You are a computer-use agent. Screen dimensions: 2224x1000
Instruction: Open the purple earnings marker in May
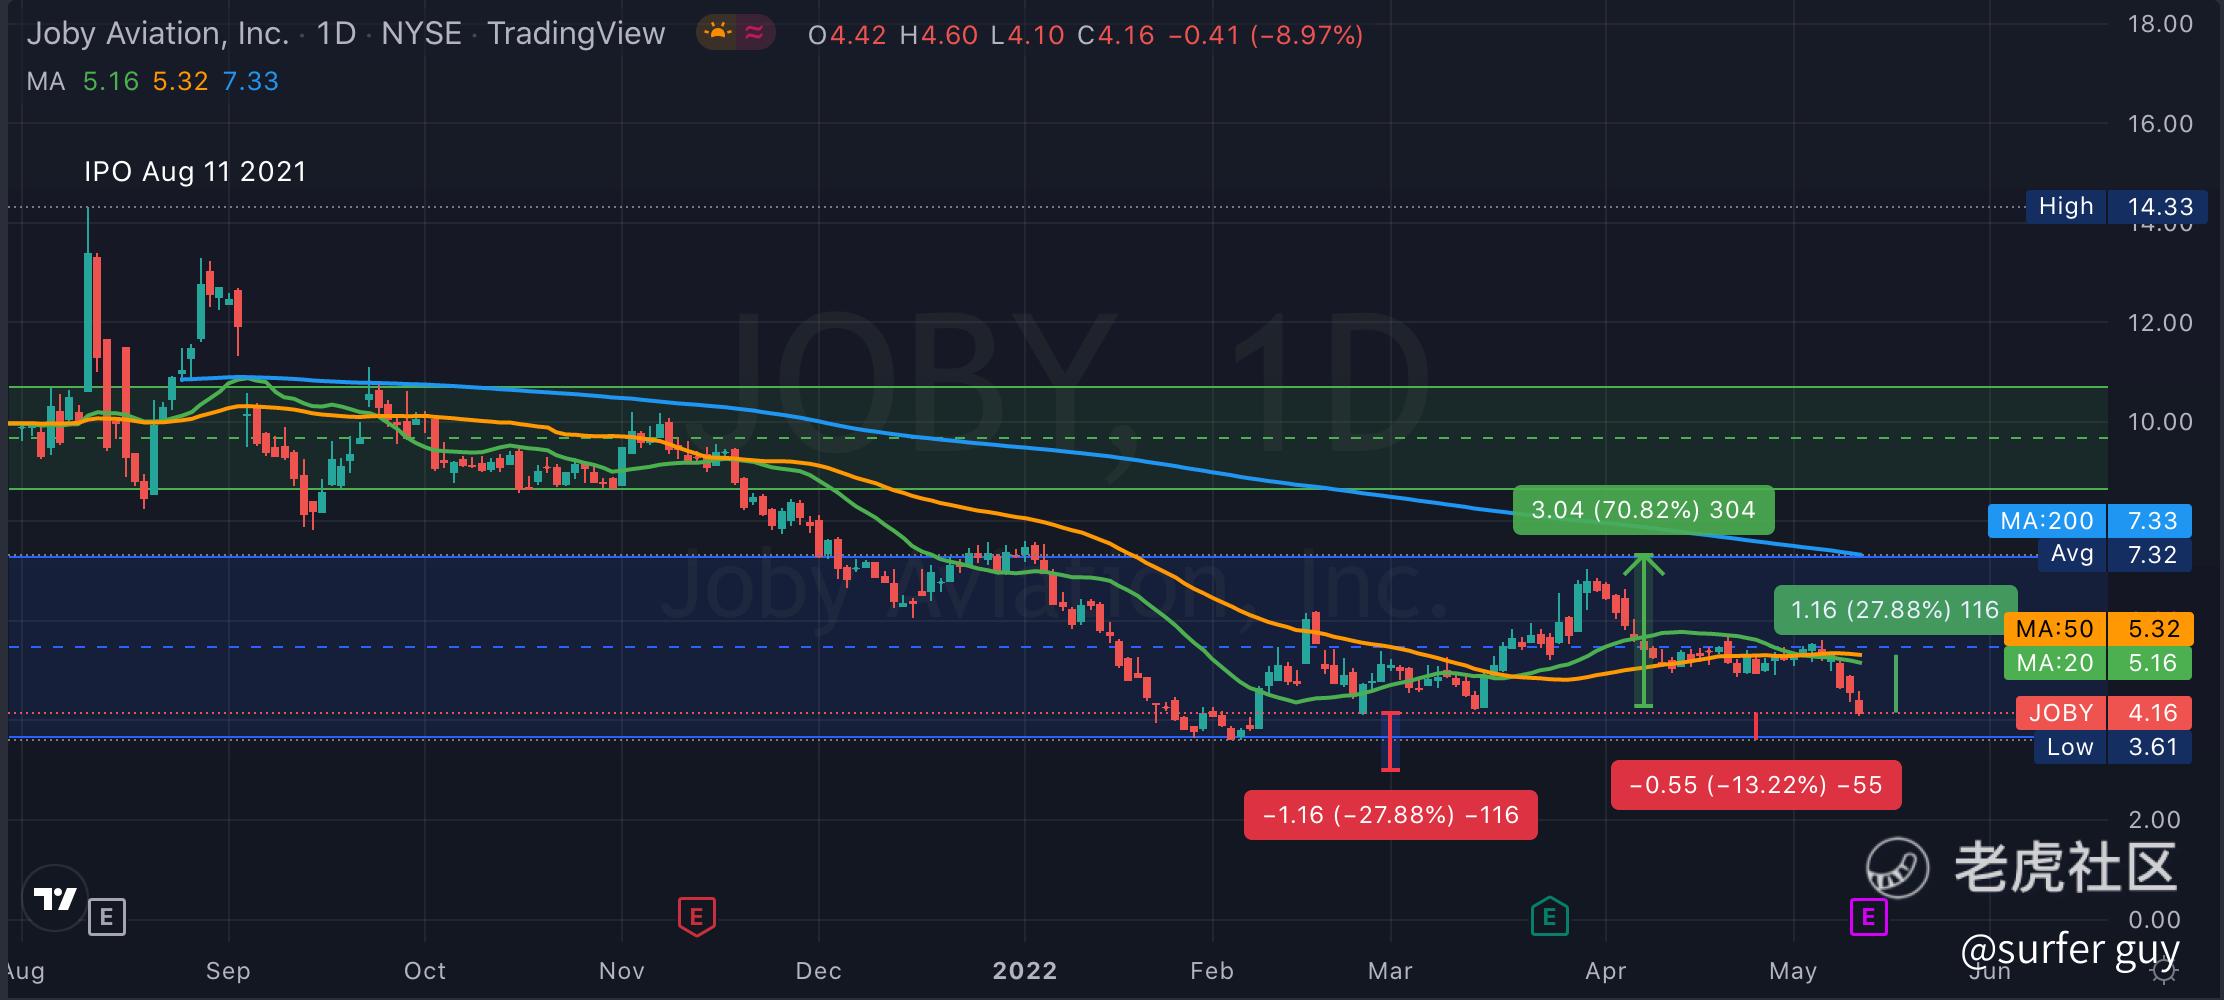click(x=1868, y=916)
